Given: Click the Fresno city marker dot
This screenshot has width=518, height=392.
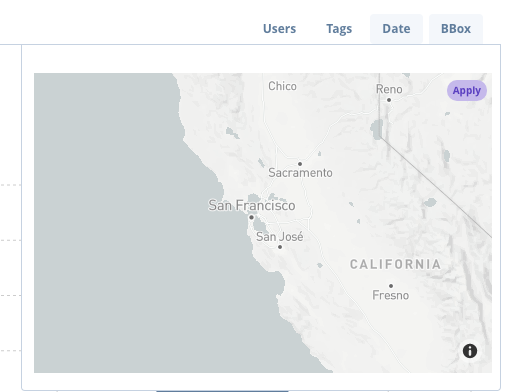Looking at the screenshot, I should click(391, 286).
